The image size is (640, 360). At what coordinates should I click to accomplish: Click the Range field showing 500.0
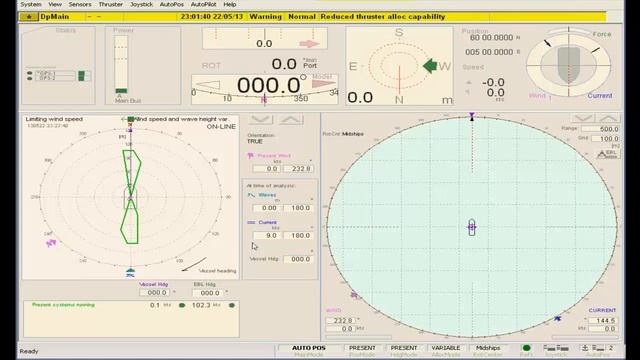click(600, 129)
